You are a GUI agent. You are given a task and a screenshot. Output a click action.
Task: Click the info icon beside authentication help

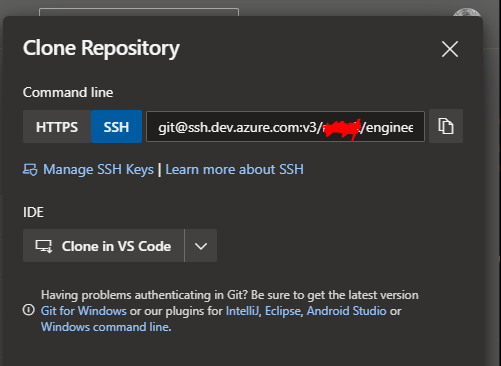[29, 310]
